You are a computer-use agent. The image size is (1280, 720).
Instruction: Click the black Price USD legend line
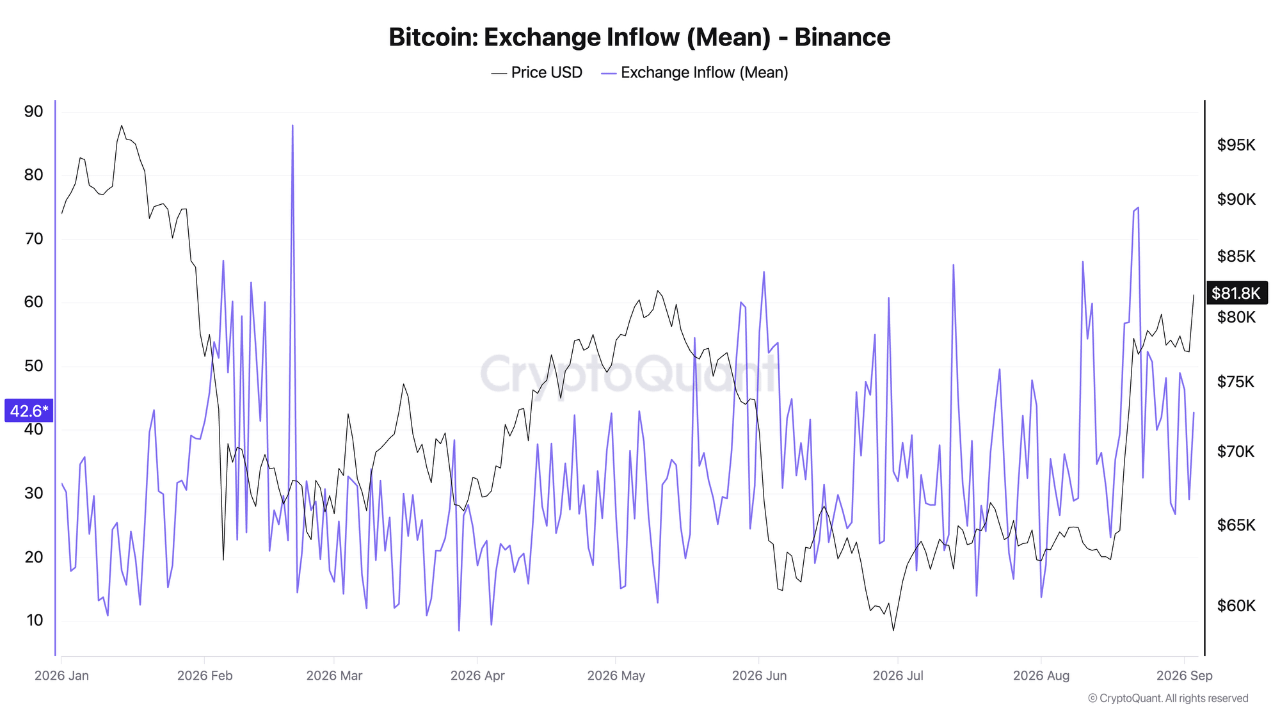pyautogui.click(x=498, y=73)
